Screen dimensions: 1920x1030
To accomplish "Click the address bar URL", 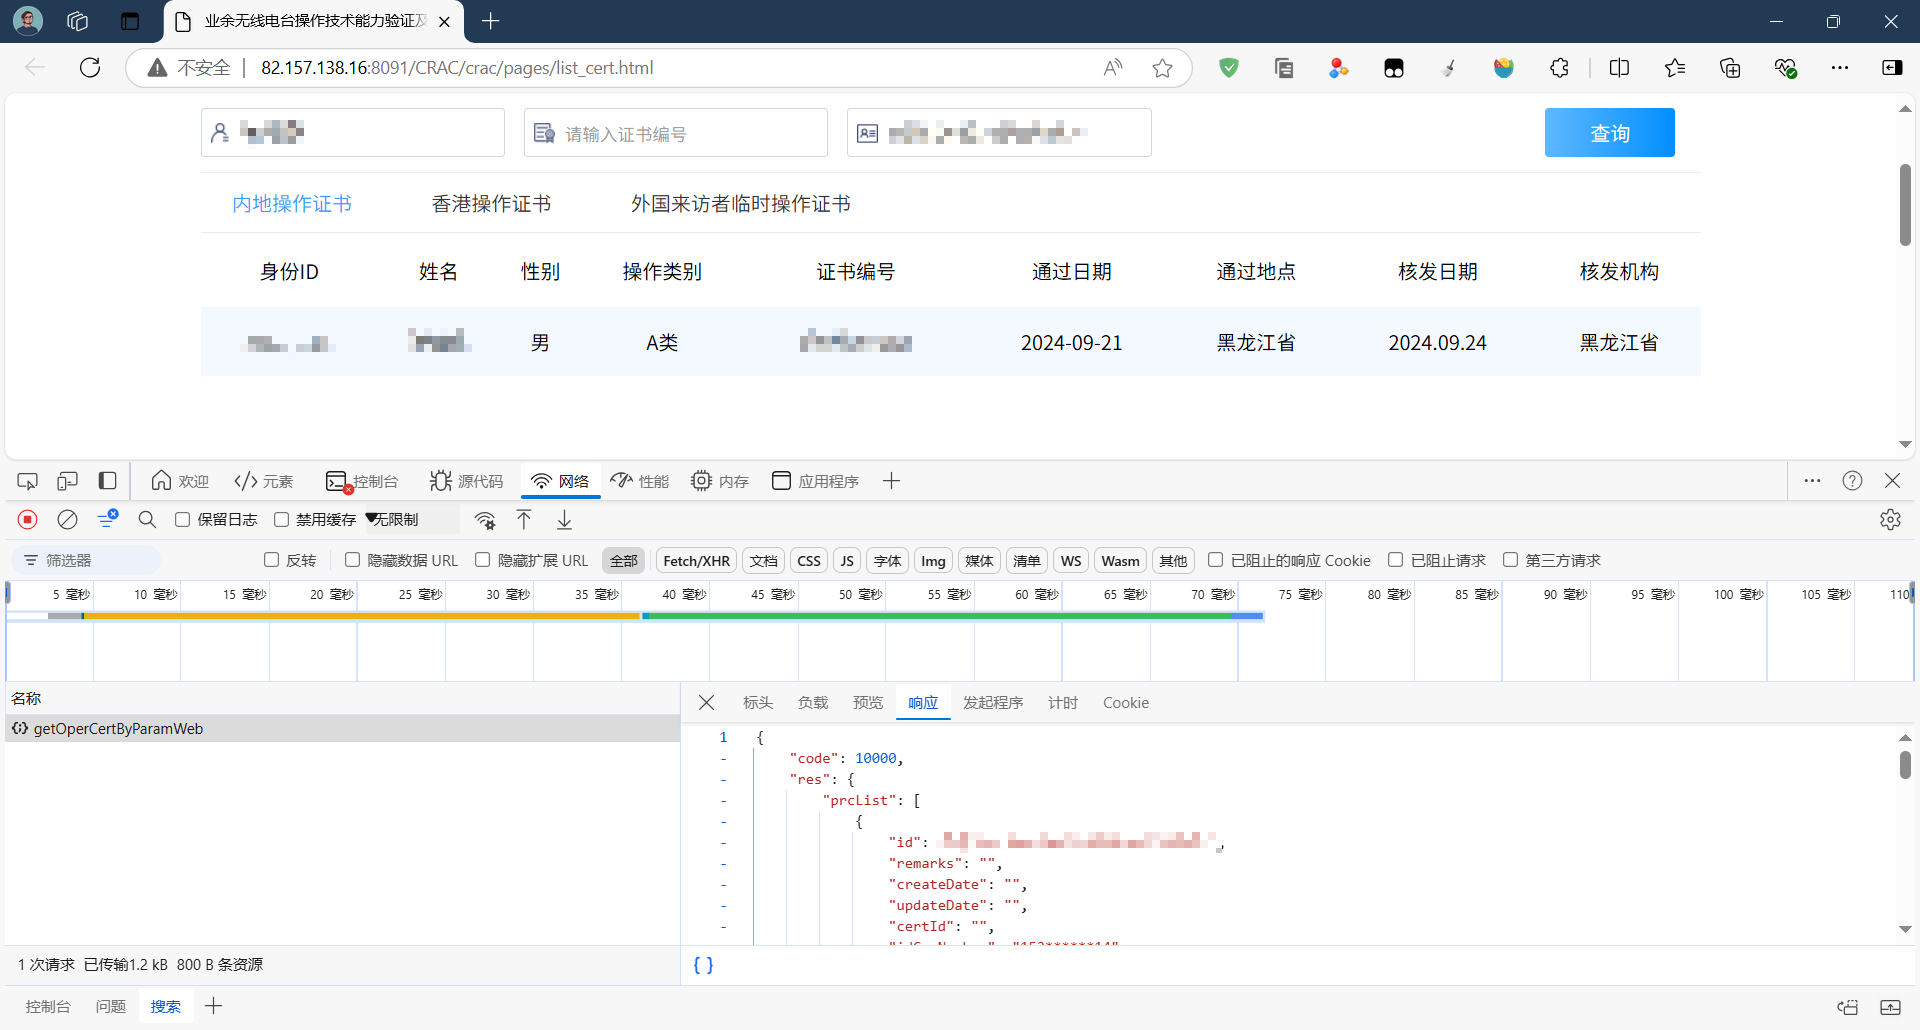I will click(457, 68).
